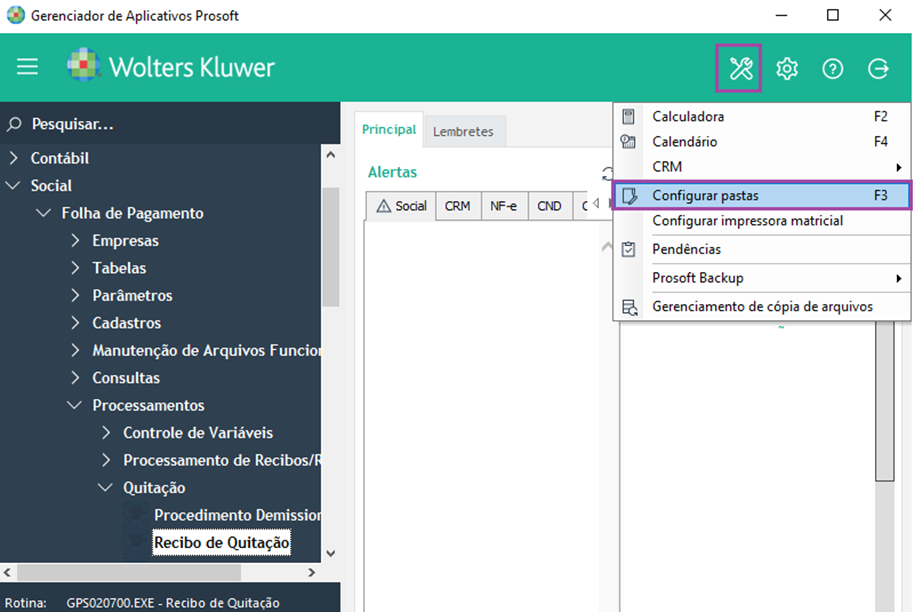Click the right panel vertical scrollbar
The height and width of the screenshot is (612, 914).
[x=884, y=401]
